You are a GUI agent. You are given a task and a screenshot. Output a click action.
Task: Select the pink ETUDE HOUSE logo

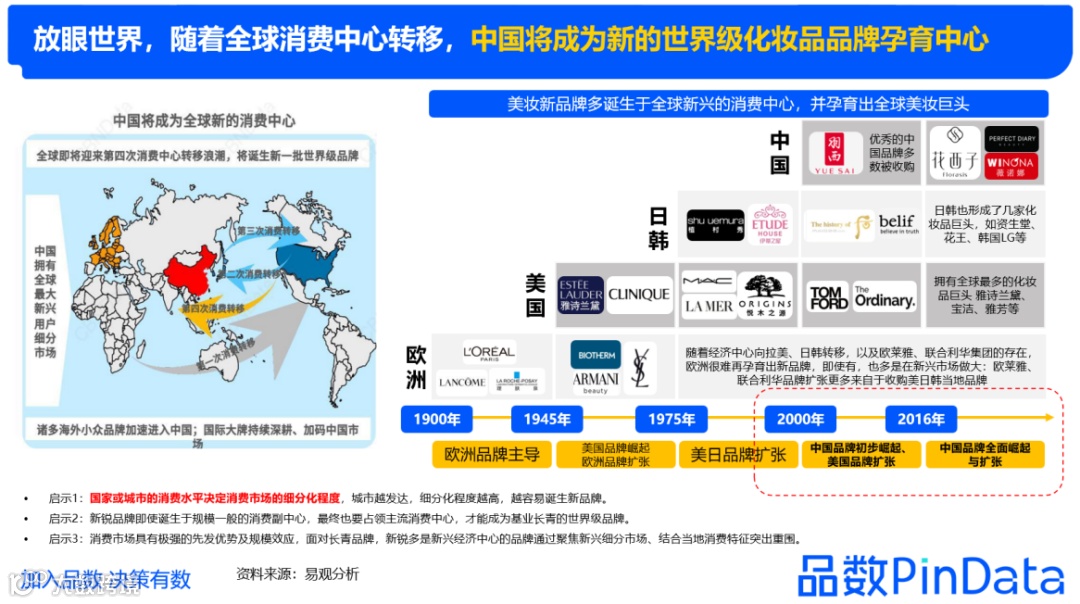click(770, 225)
